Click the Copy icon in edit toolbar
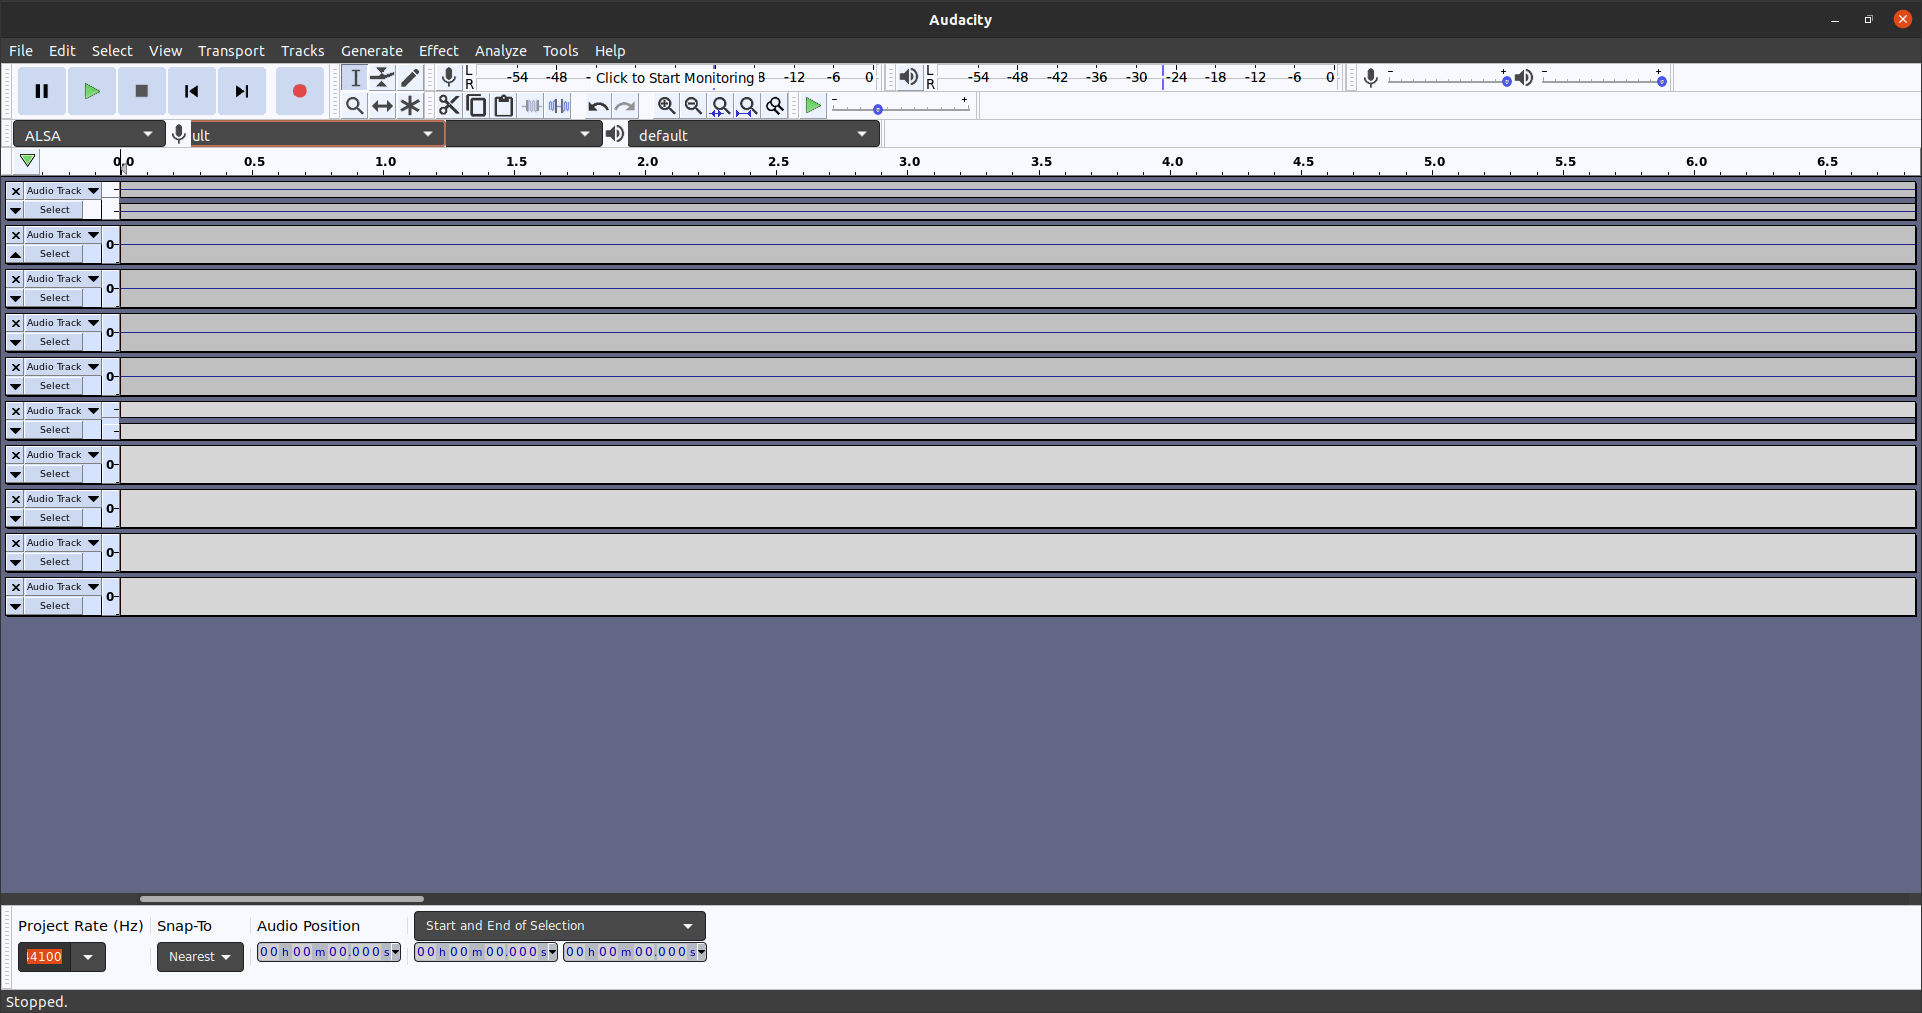 pyautogui.click(x=477, y=105)
